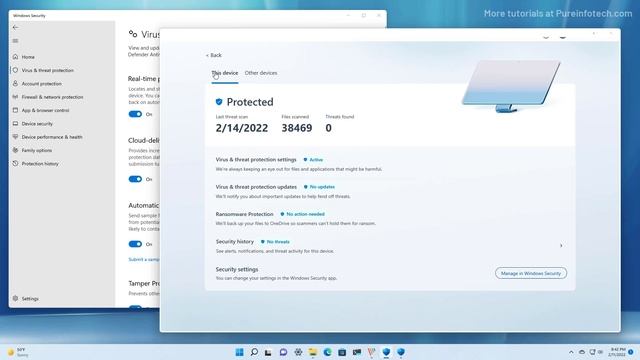Open the Windows Start menu
The width and height of the screenshot is (640, 360).
click(240, 352)
